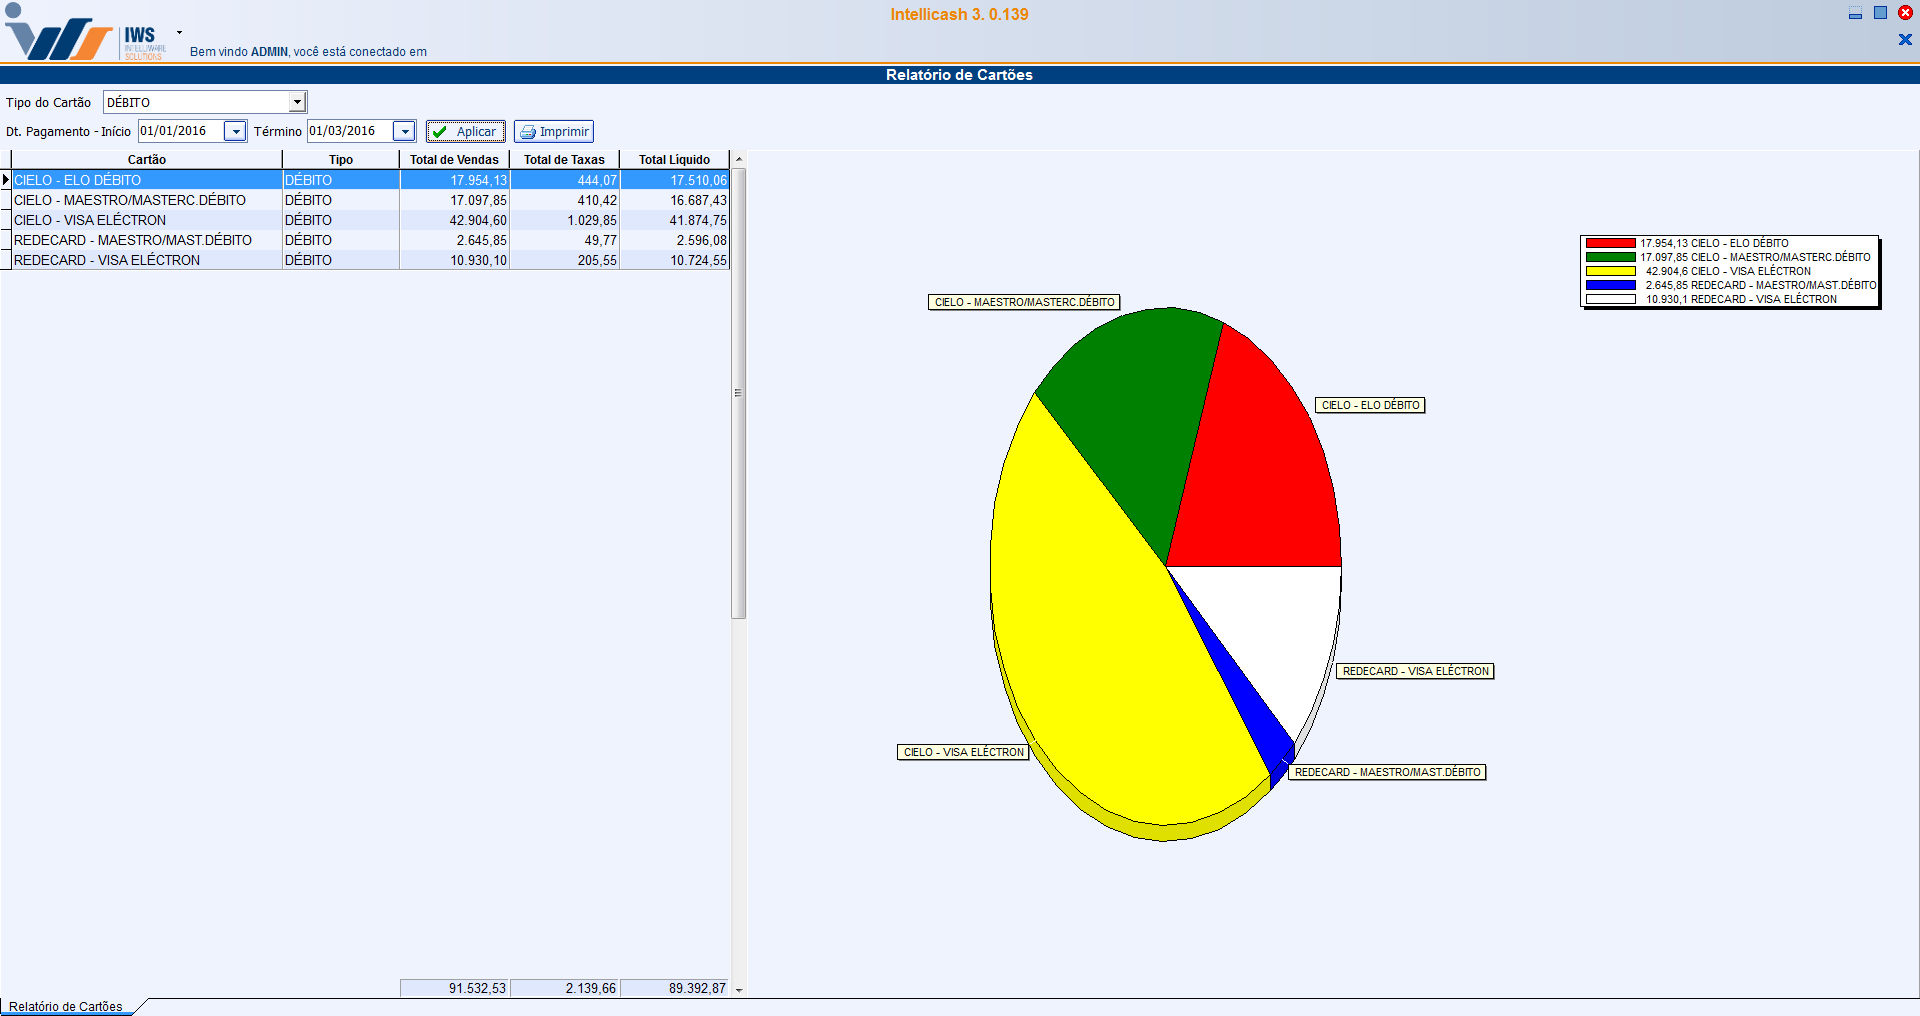
Task: Click the 16.687,43 net total cell
Action: click(x=675, y=200)
